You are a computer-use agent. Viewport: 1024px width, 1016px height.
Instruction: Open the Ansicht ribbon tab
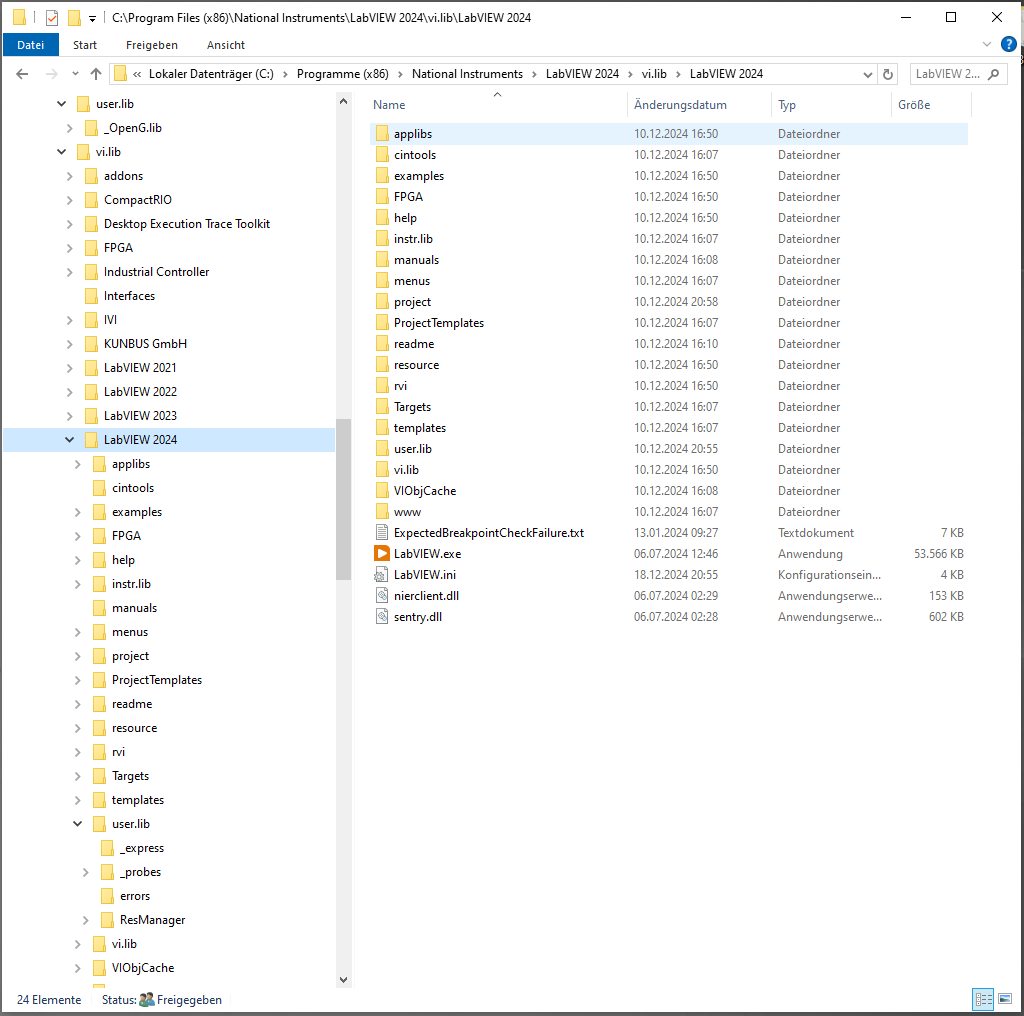point(226,45)
